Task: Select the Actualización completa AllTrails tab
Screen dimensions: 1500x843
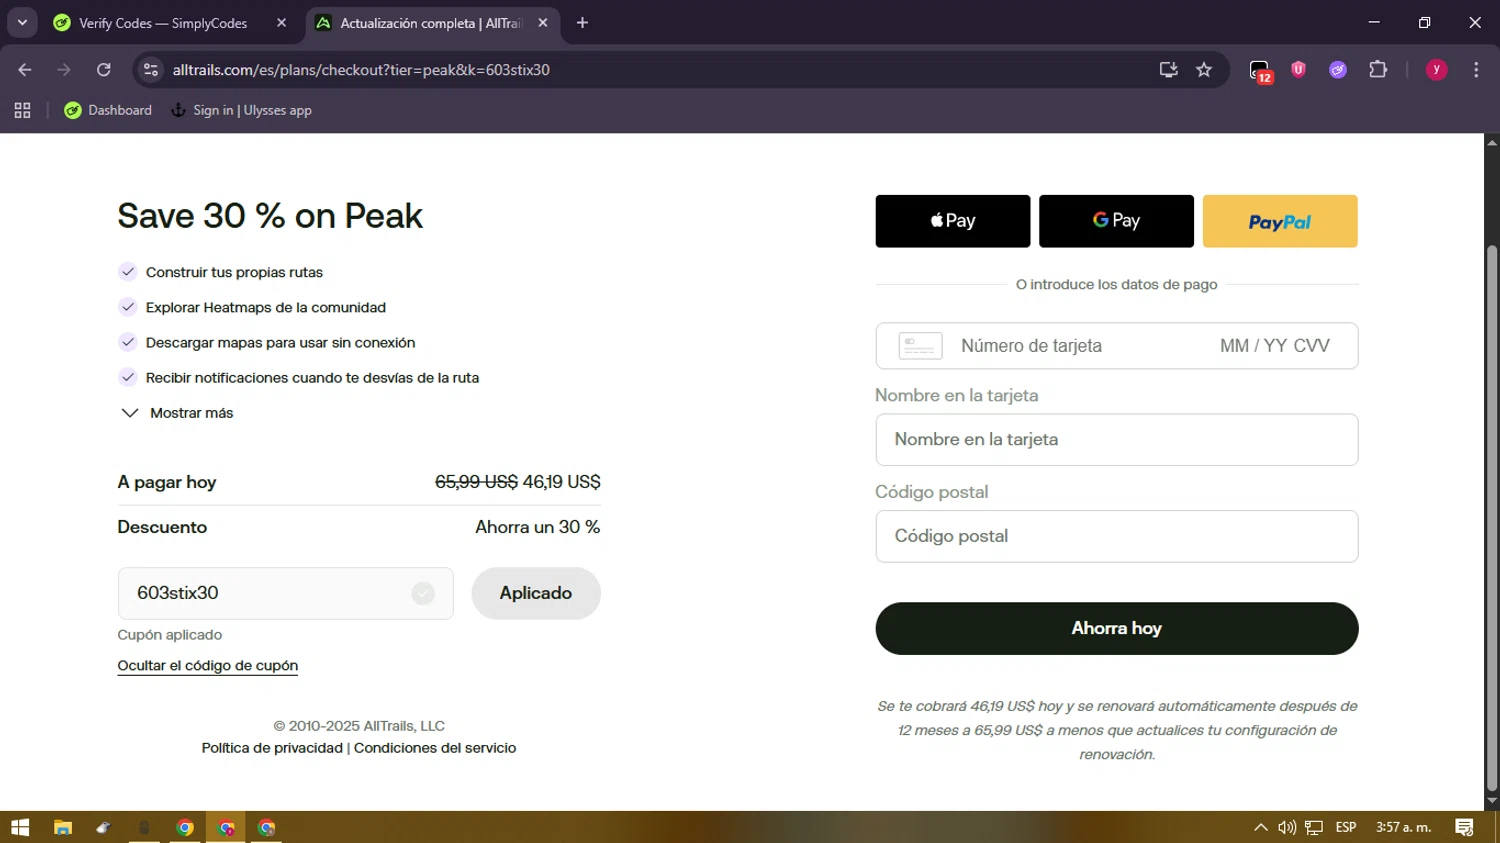Action: 430,23
